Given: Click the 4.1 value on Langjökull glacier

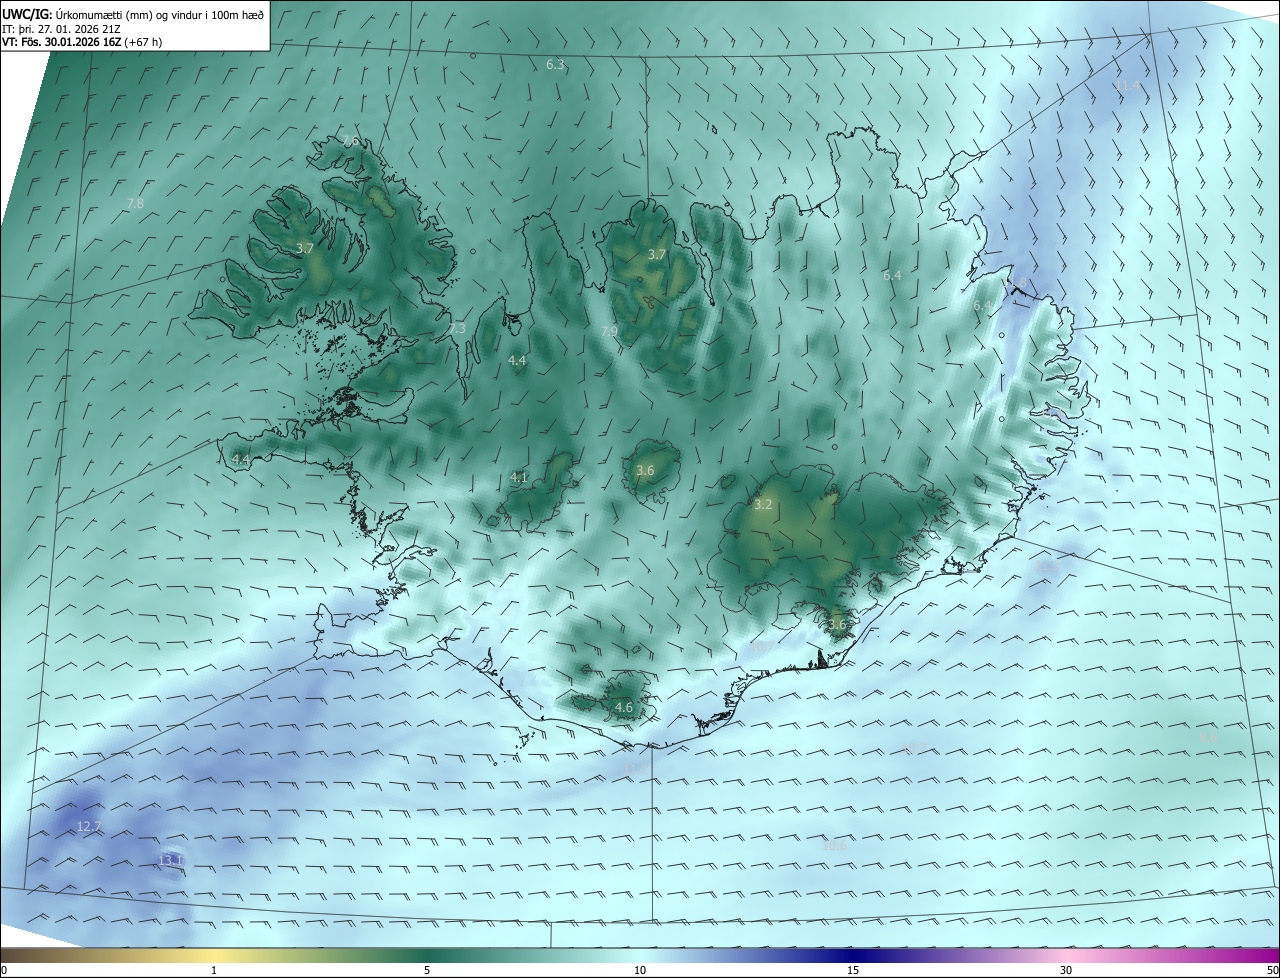Looking at the screenshot, I should [518, 477].
